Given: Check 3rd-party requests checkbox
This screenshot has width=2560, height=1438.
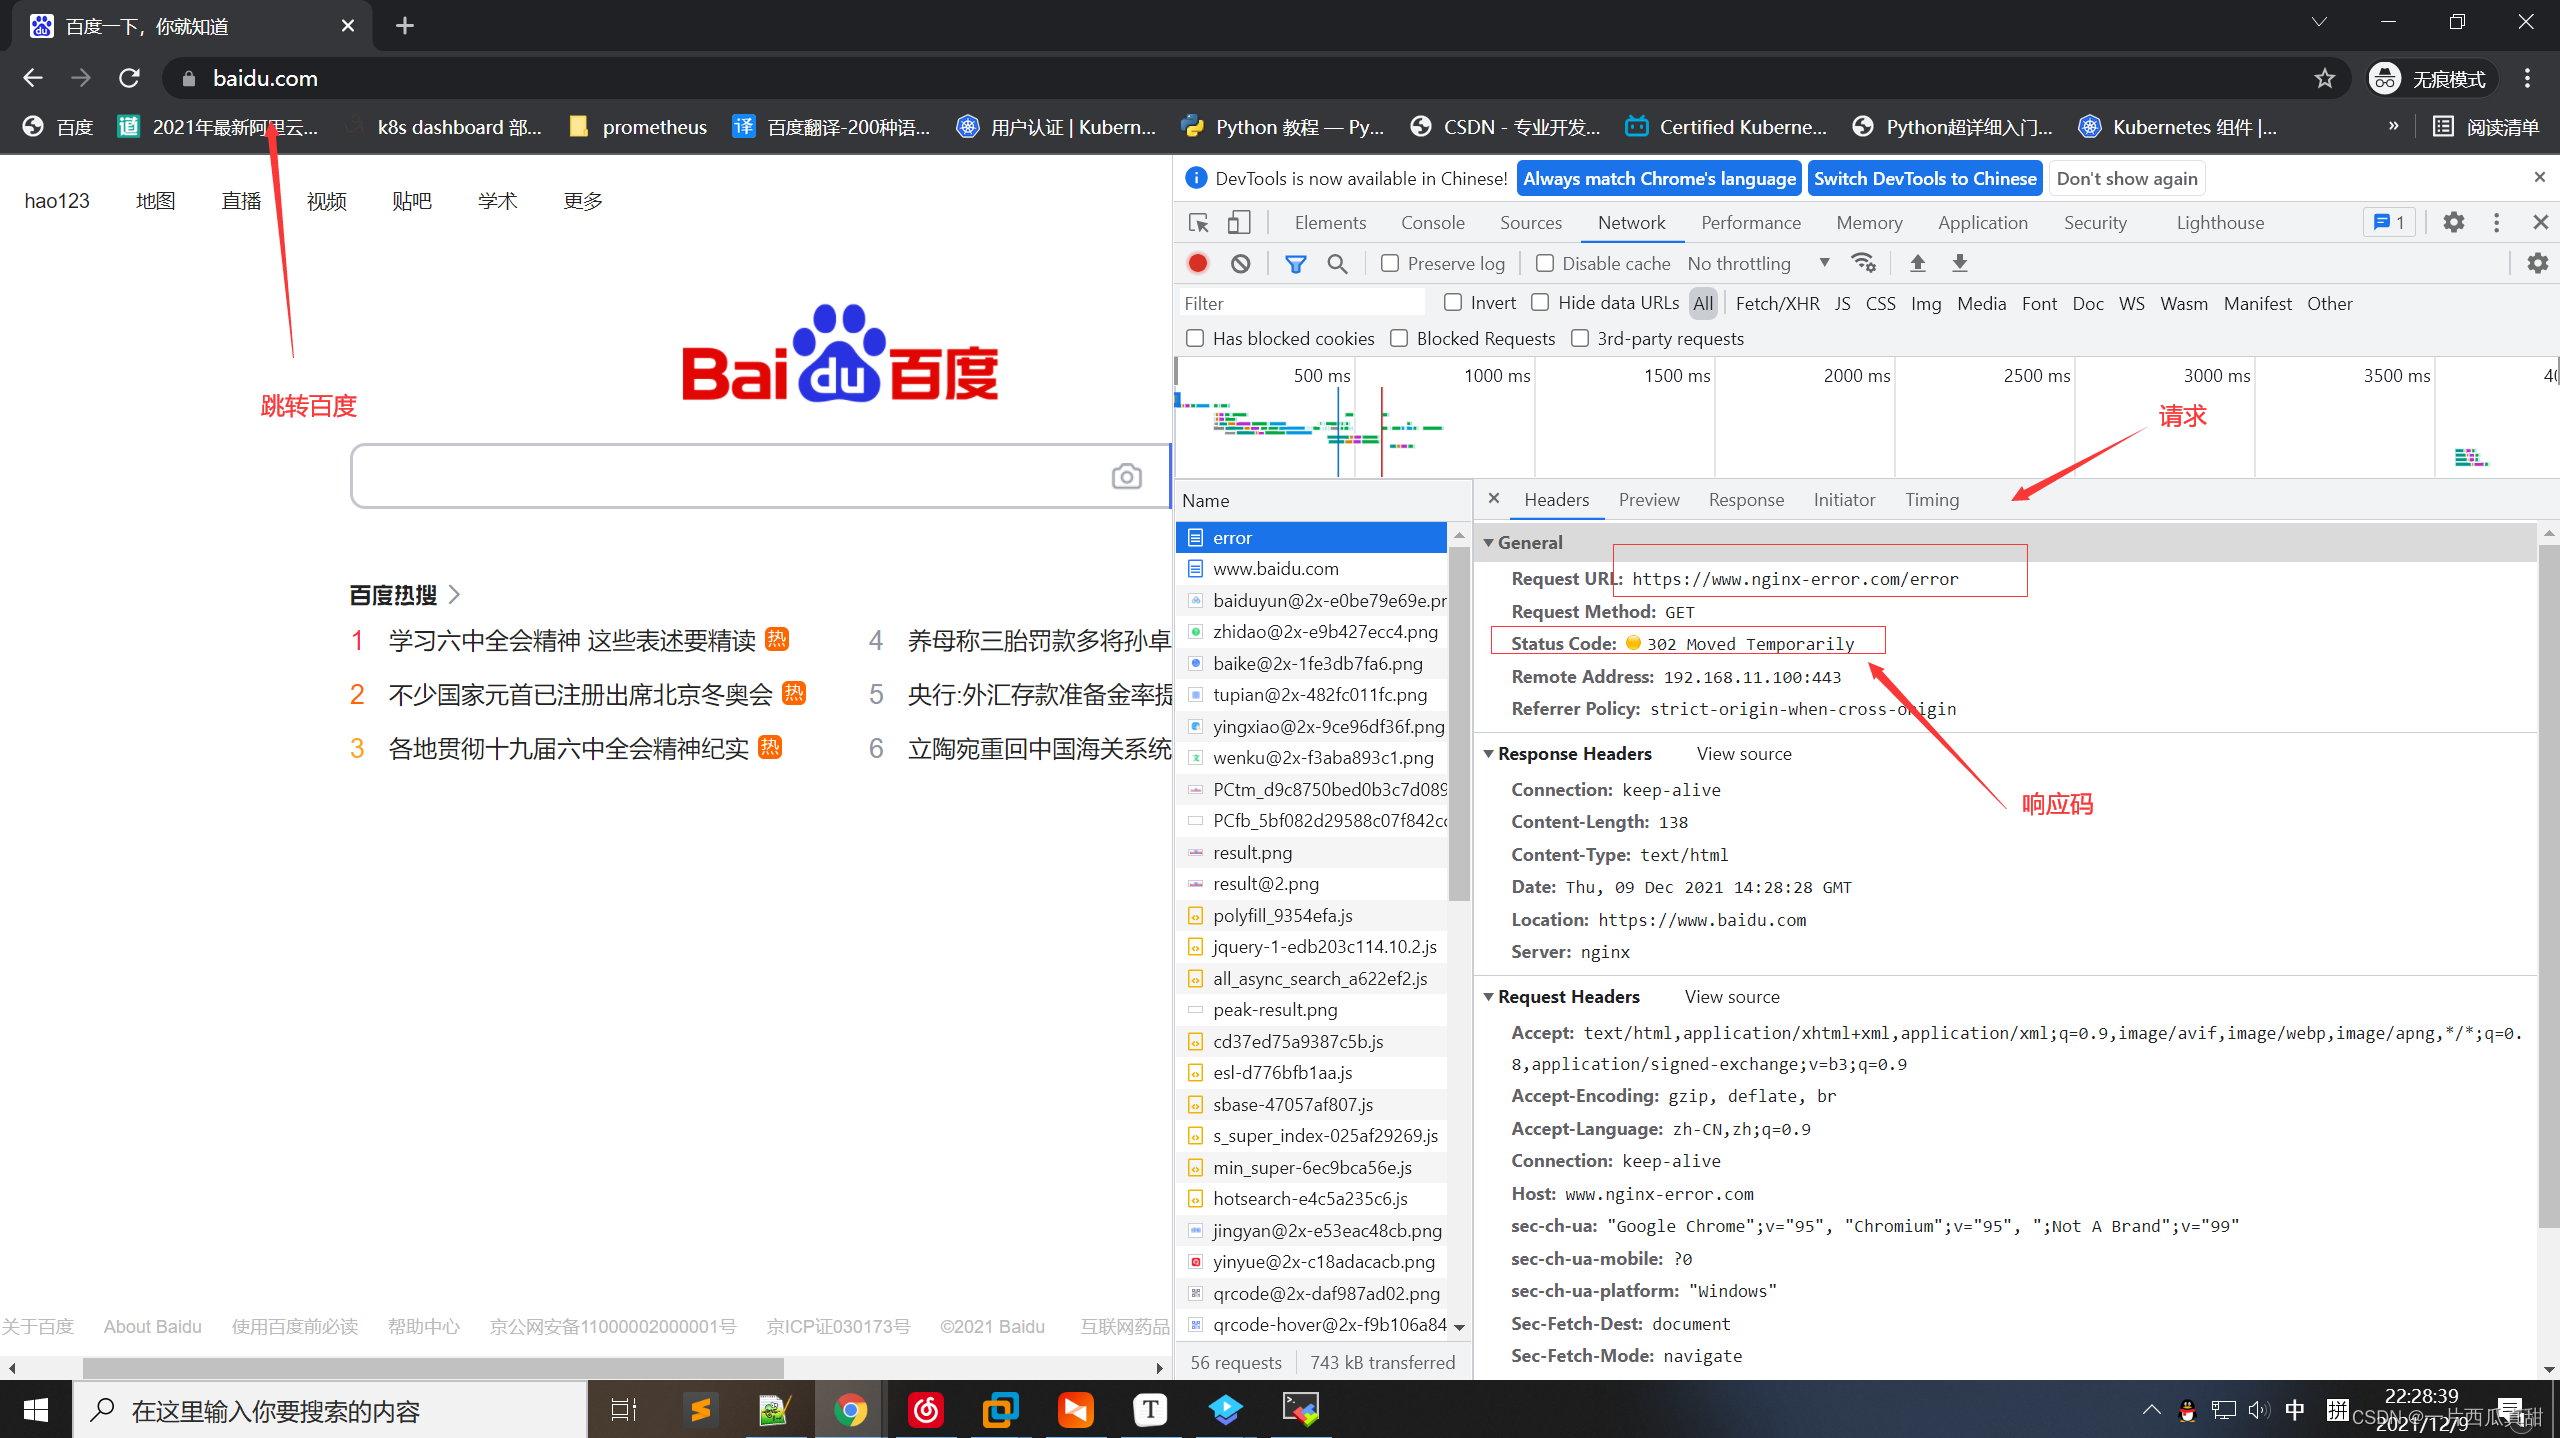Looking at the screenshot, I should click(1580, 338).
